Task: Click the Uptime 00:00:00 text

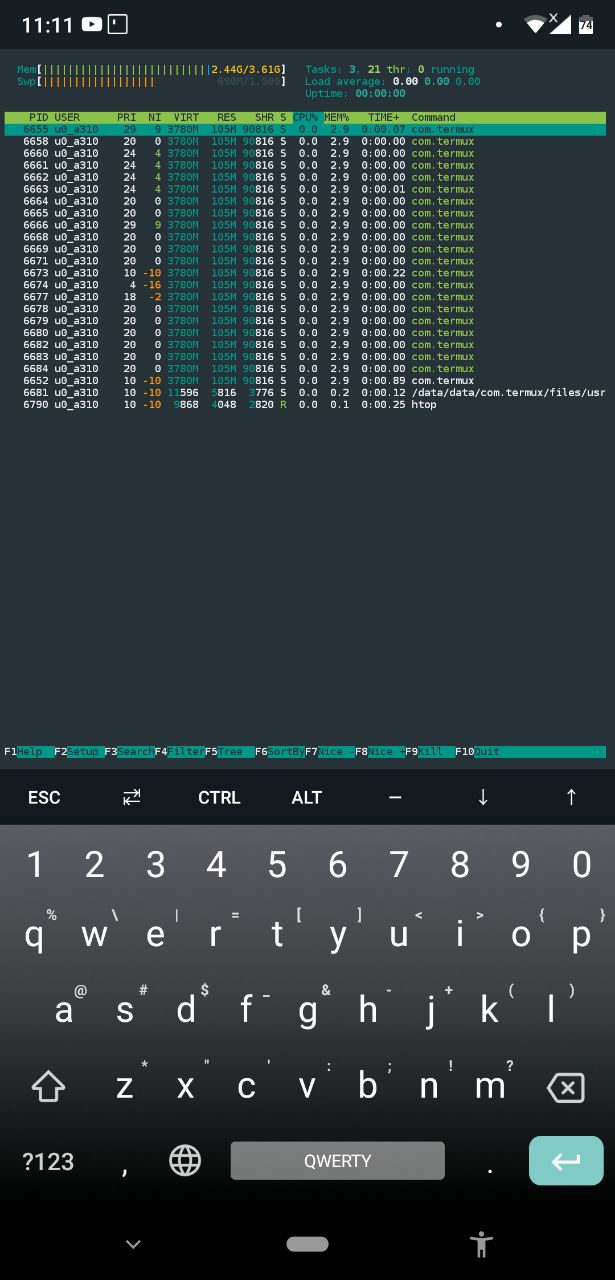Action: [x=356, y=94]
